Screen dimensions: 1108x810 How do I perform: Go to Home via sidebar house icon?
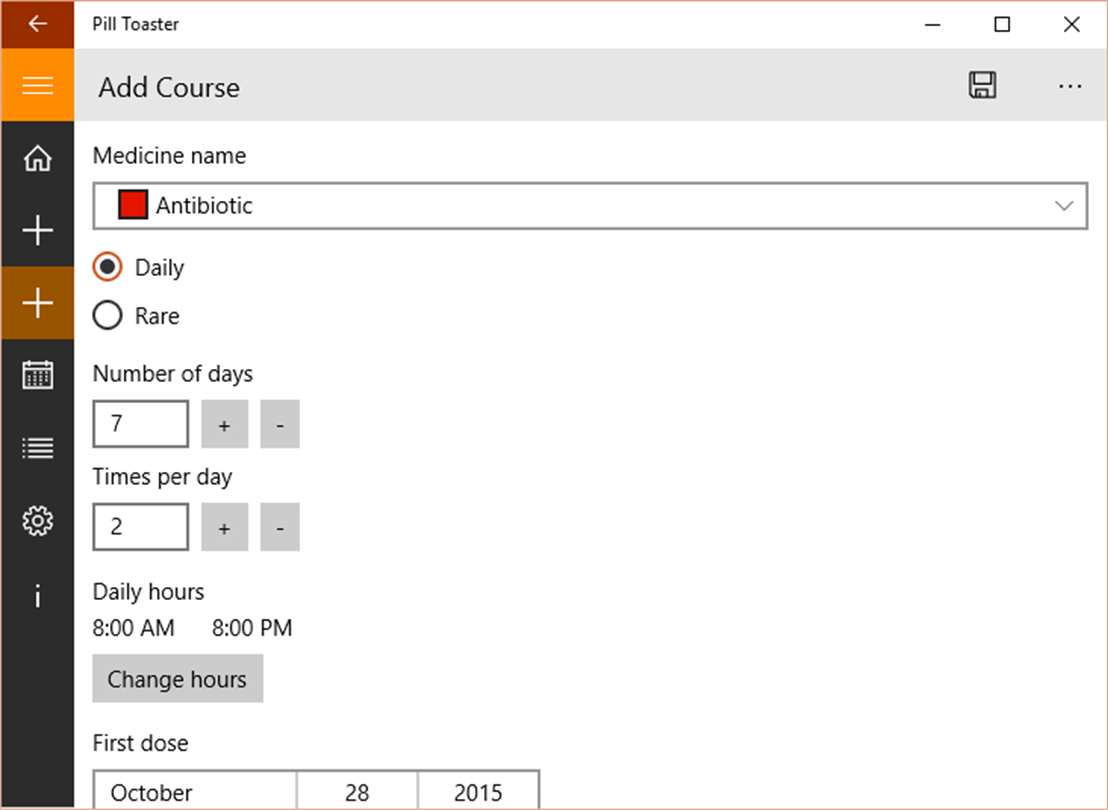(x=37, y=158)
